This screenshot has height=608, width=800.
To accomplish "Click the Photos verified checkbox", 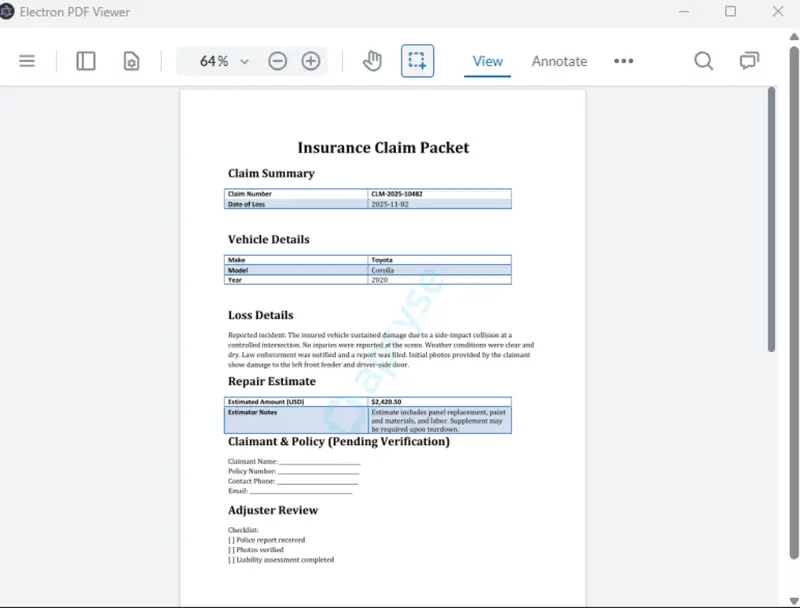I will click(x=231, y=550).
